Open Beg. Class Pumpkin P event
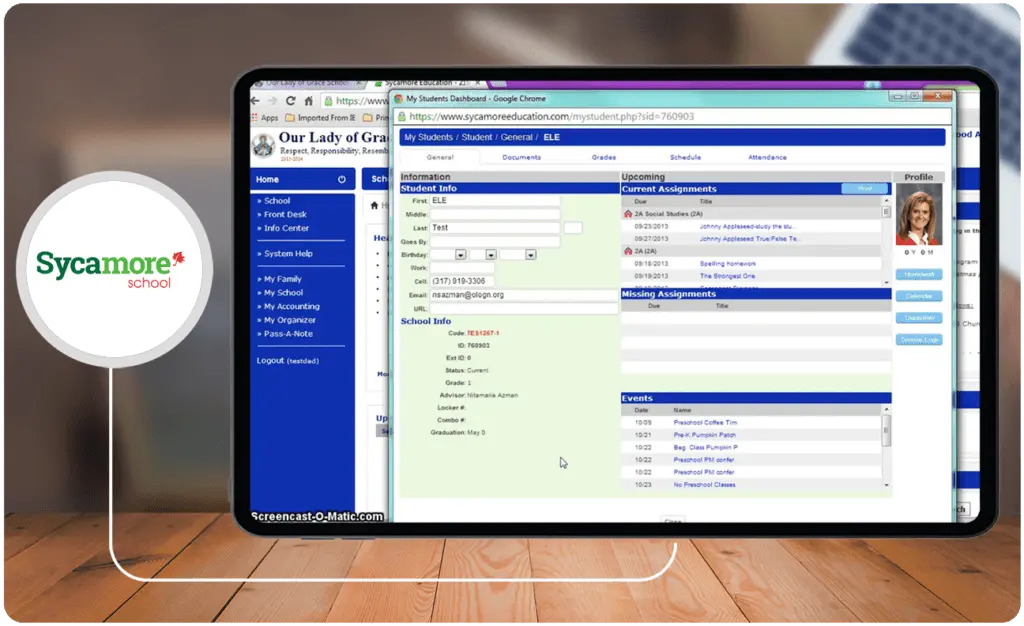This screenshot has height=626, width=1024. (705, 447)
